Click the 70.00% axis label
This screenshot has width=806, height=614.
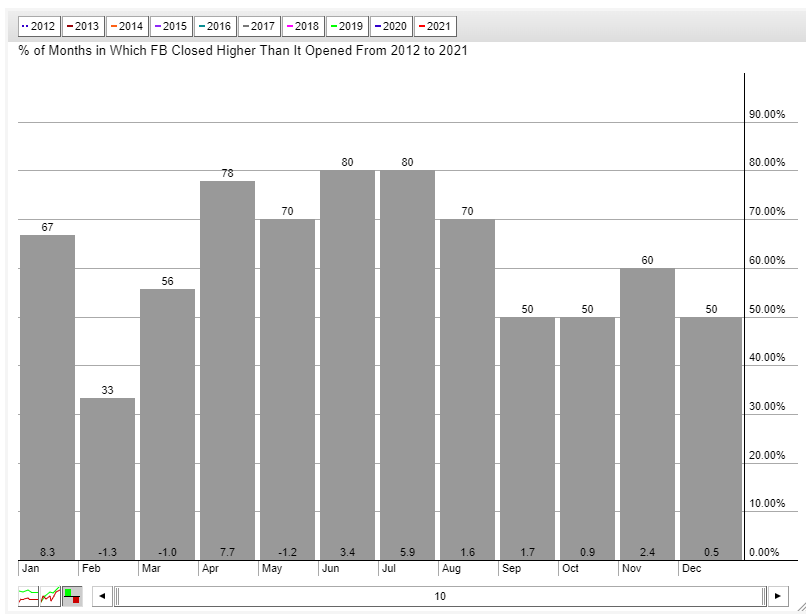coord(767,211)
